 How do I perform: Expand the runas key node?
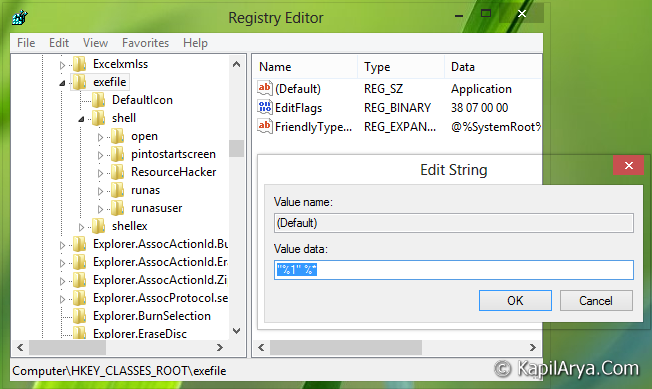pos(100,191)
